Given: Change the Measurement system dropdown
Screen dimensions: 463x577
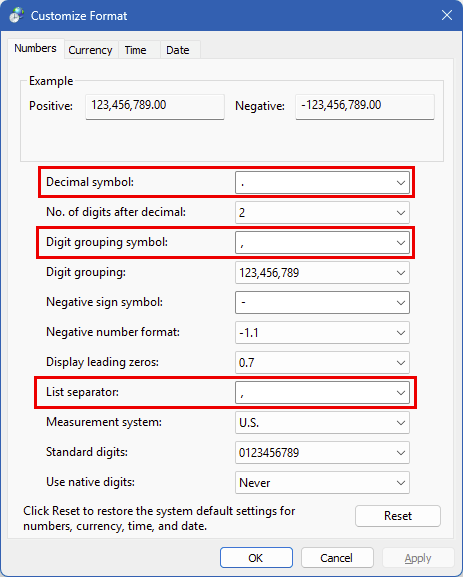Looking at the screenshot, I should (322, 423).
